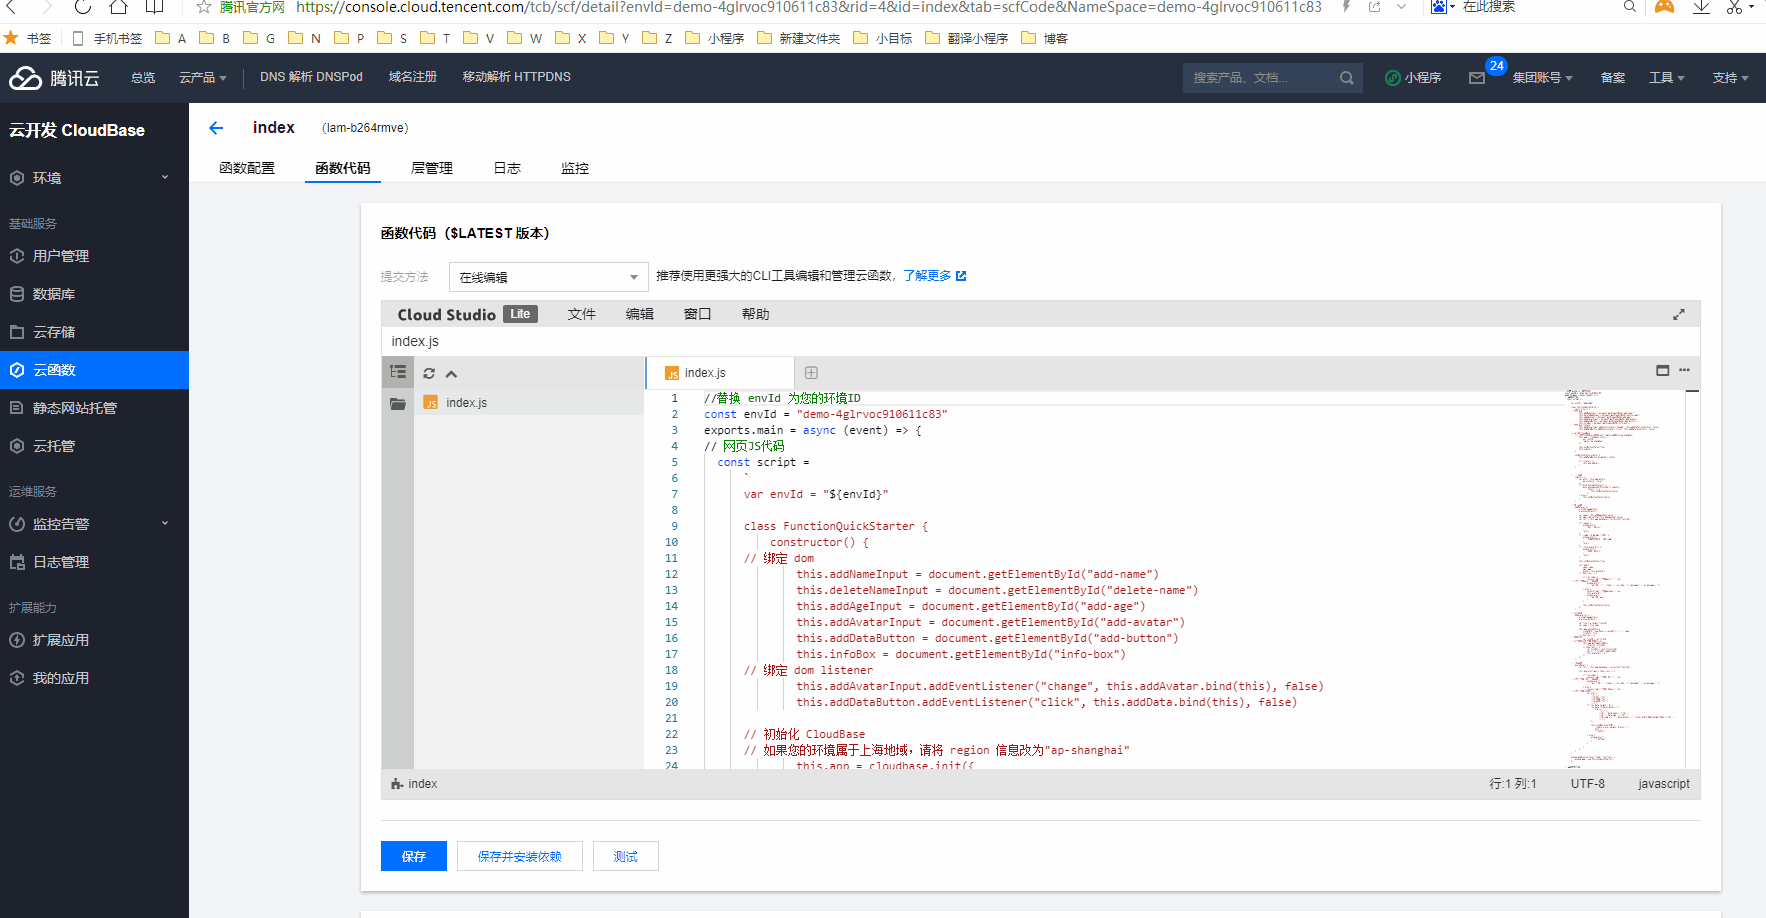Open 域名注册 in the top navigation
Image resolution: width=1766 pixels, height=918 pixels.
coord(413,77)
